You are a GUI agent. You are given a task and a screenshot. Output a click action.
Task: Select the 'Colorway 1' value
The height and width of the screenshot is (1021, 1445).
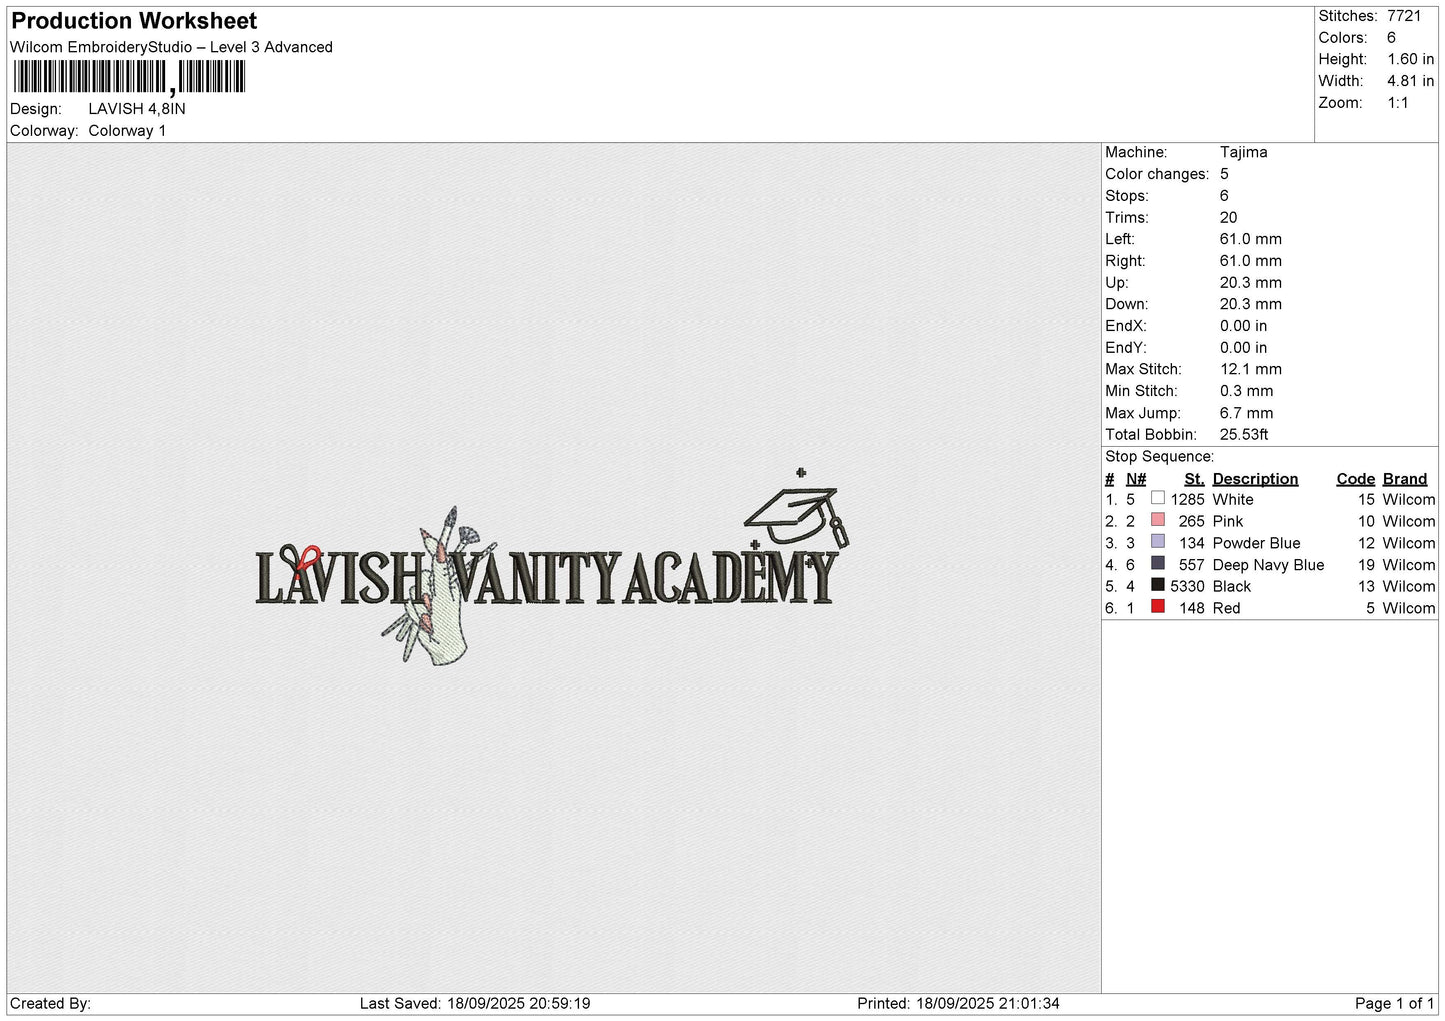point(127,131)
